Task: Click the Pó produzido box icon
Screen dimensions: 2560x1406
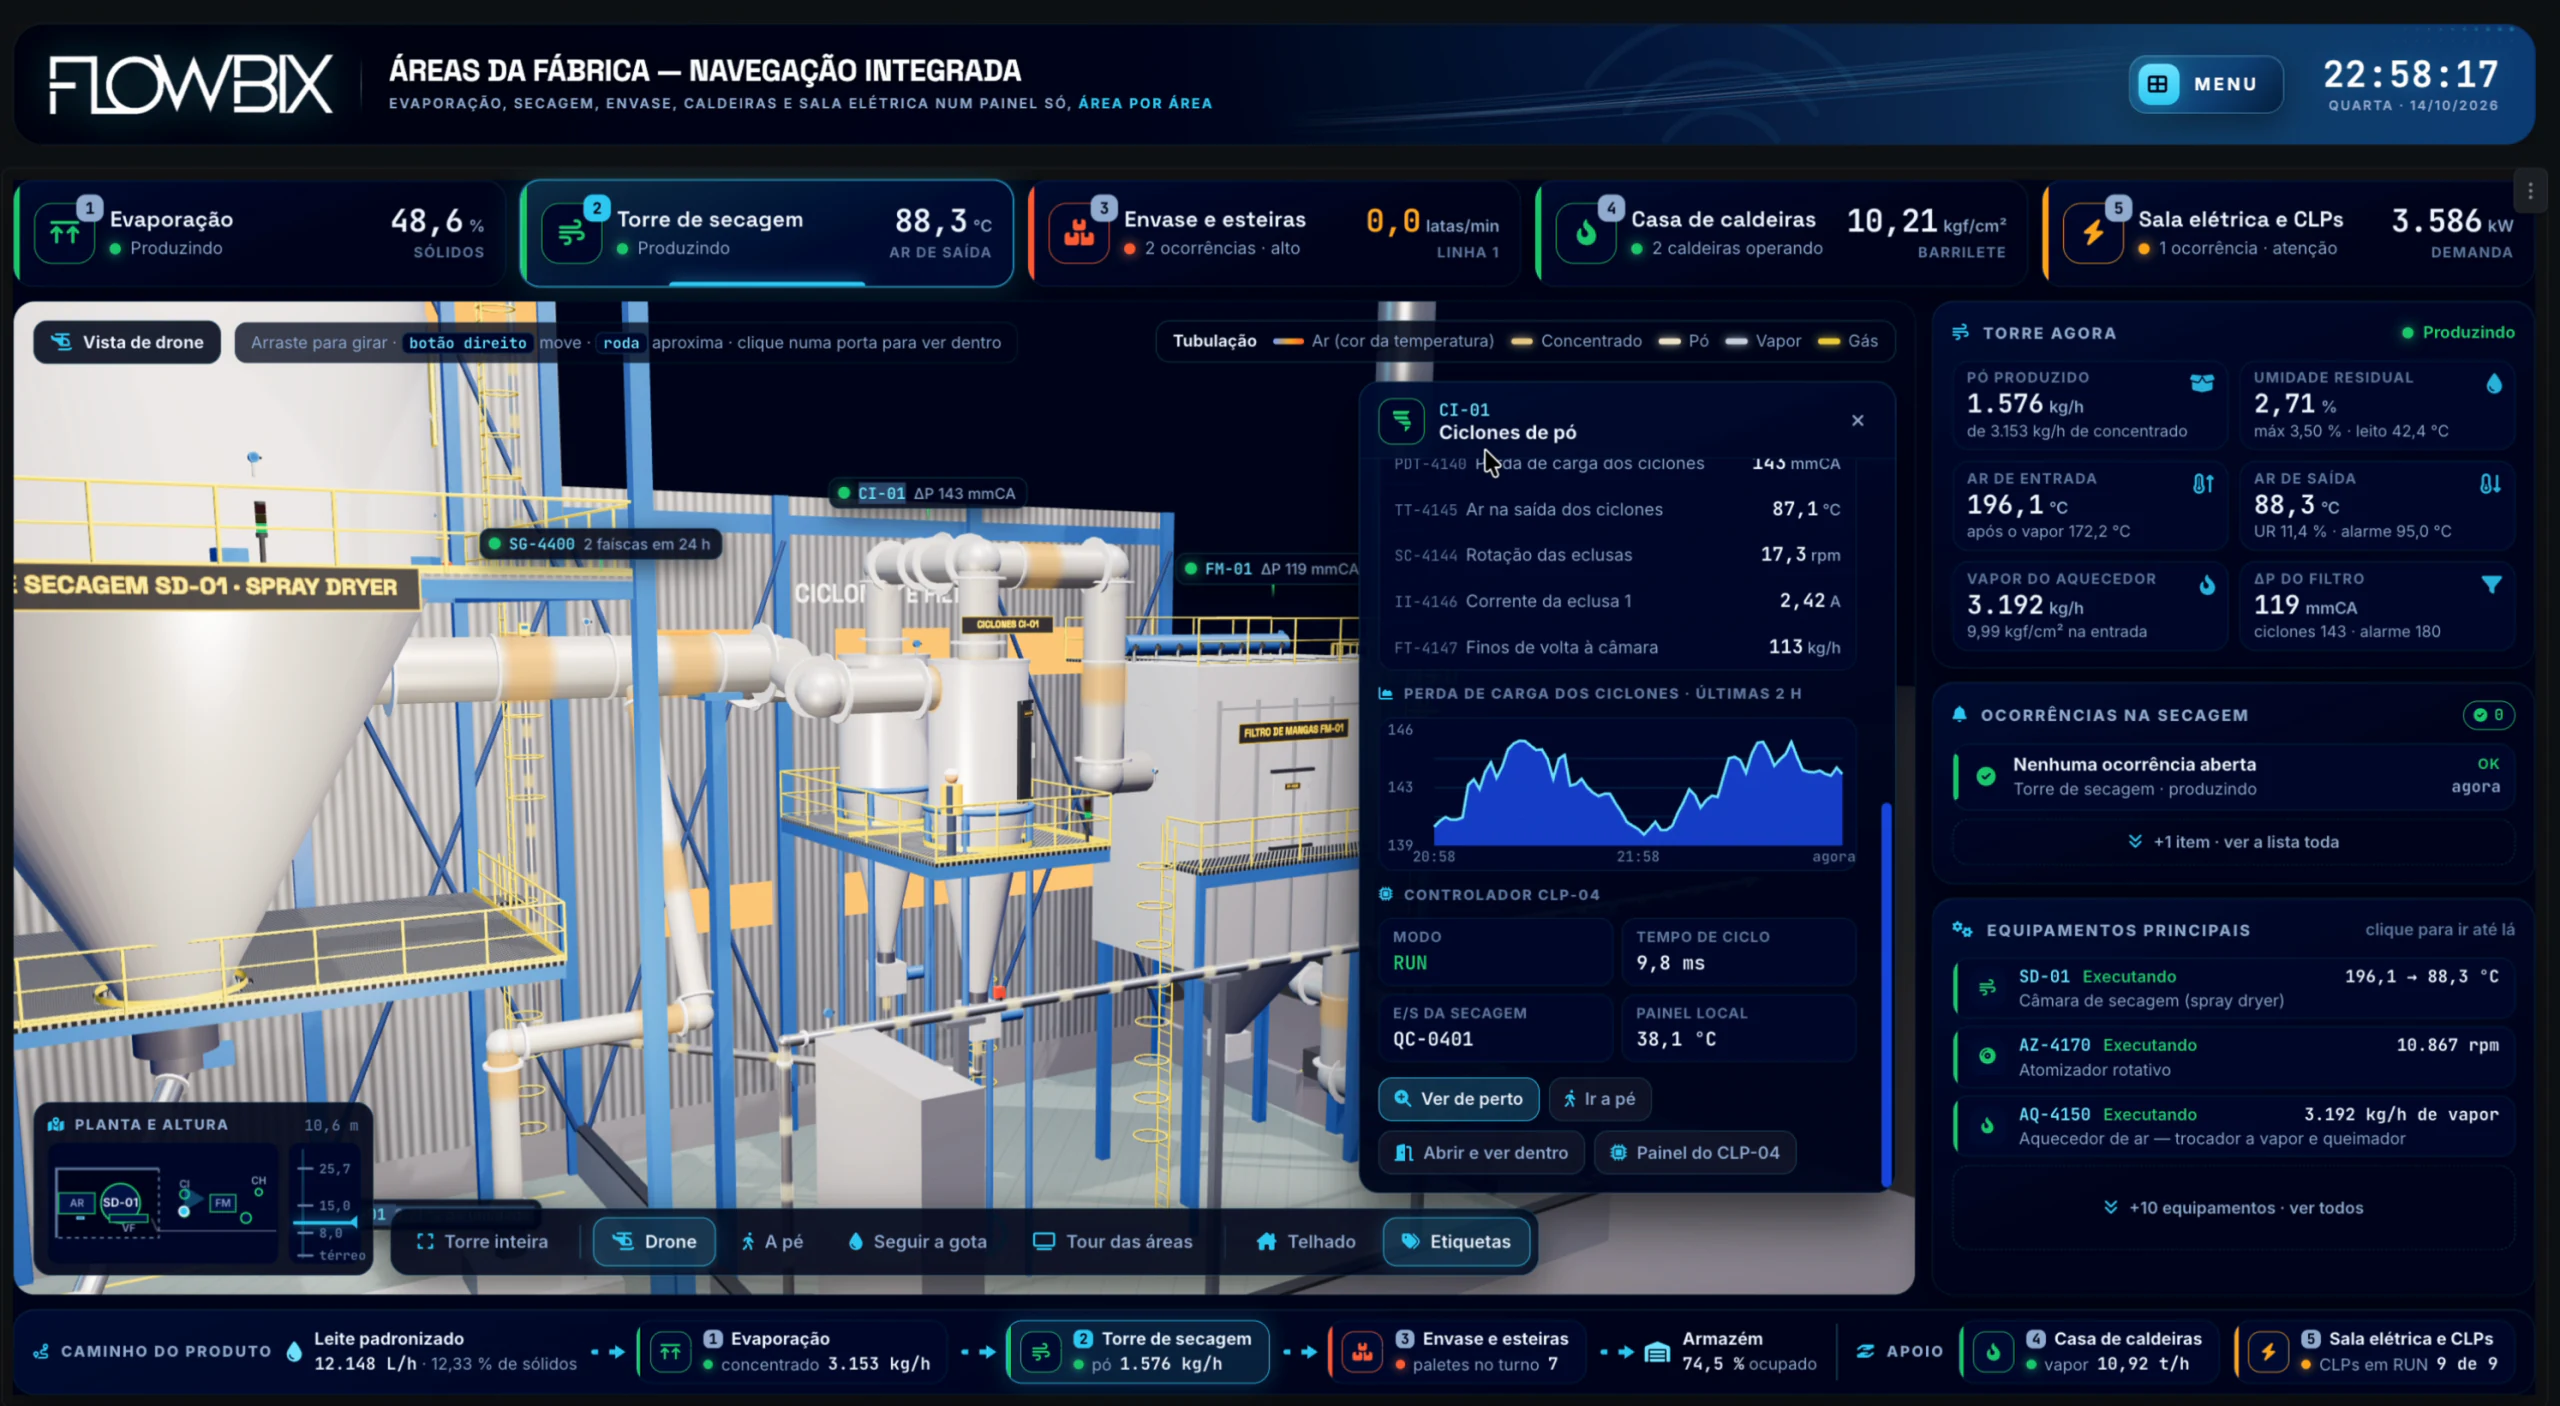Action: (x=2202, y=384)
